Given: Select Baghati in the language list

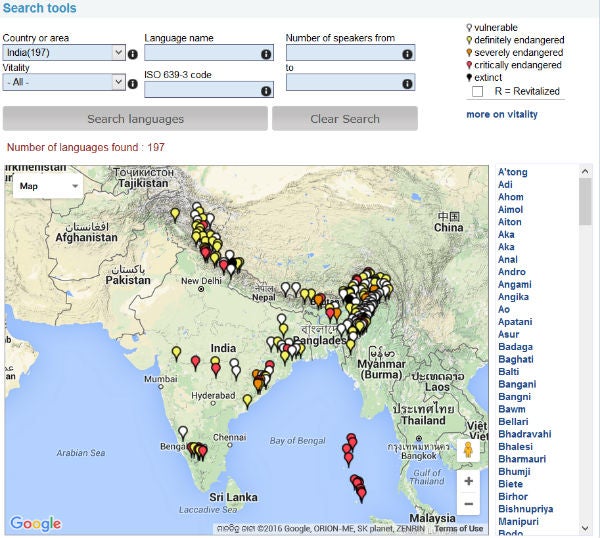Looking at the screenshot, I should coord(516,359).
